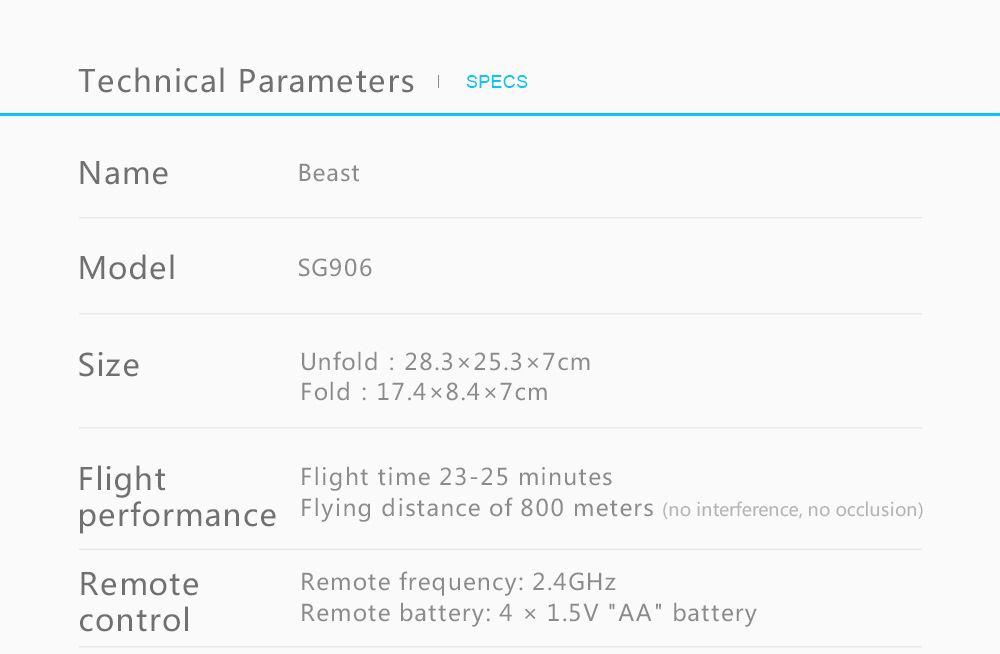Click the SG906 model number
The height and width of the screenshot is (654, 1000).
pyautogui.click(x=335, y=268)
